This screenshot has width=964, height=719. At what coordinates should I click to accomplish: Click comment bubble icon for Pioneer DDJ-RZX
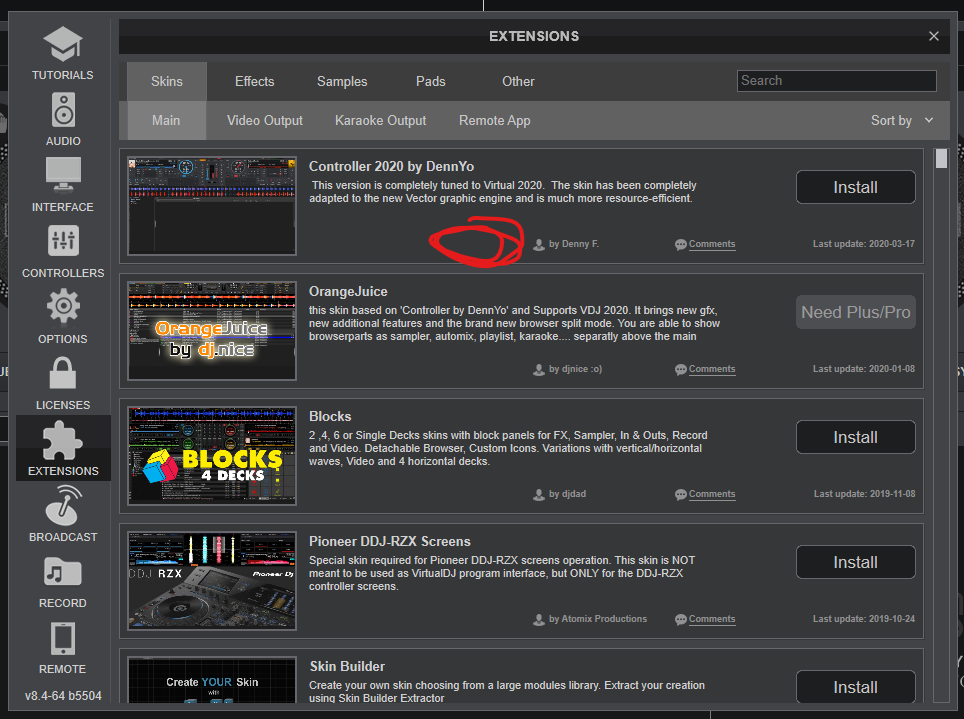pos(681,619)
